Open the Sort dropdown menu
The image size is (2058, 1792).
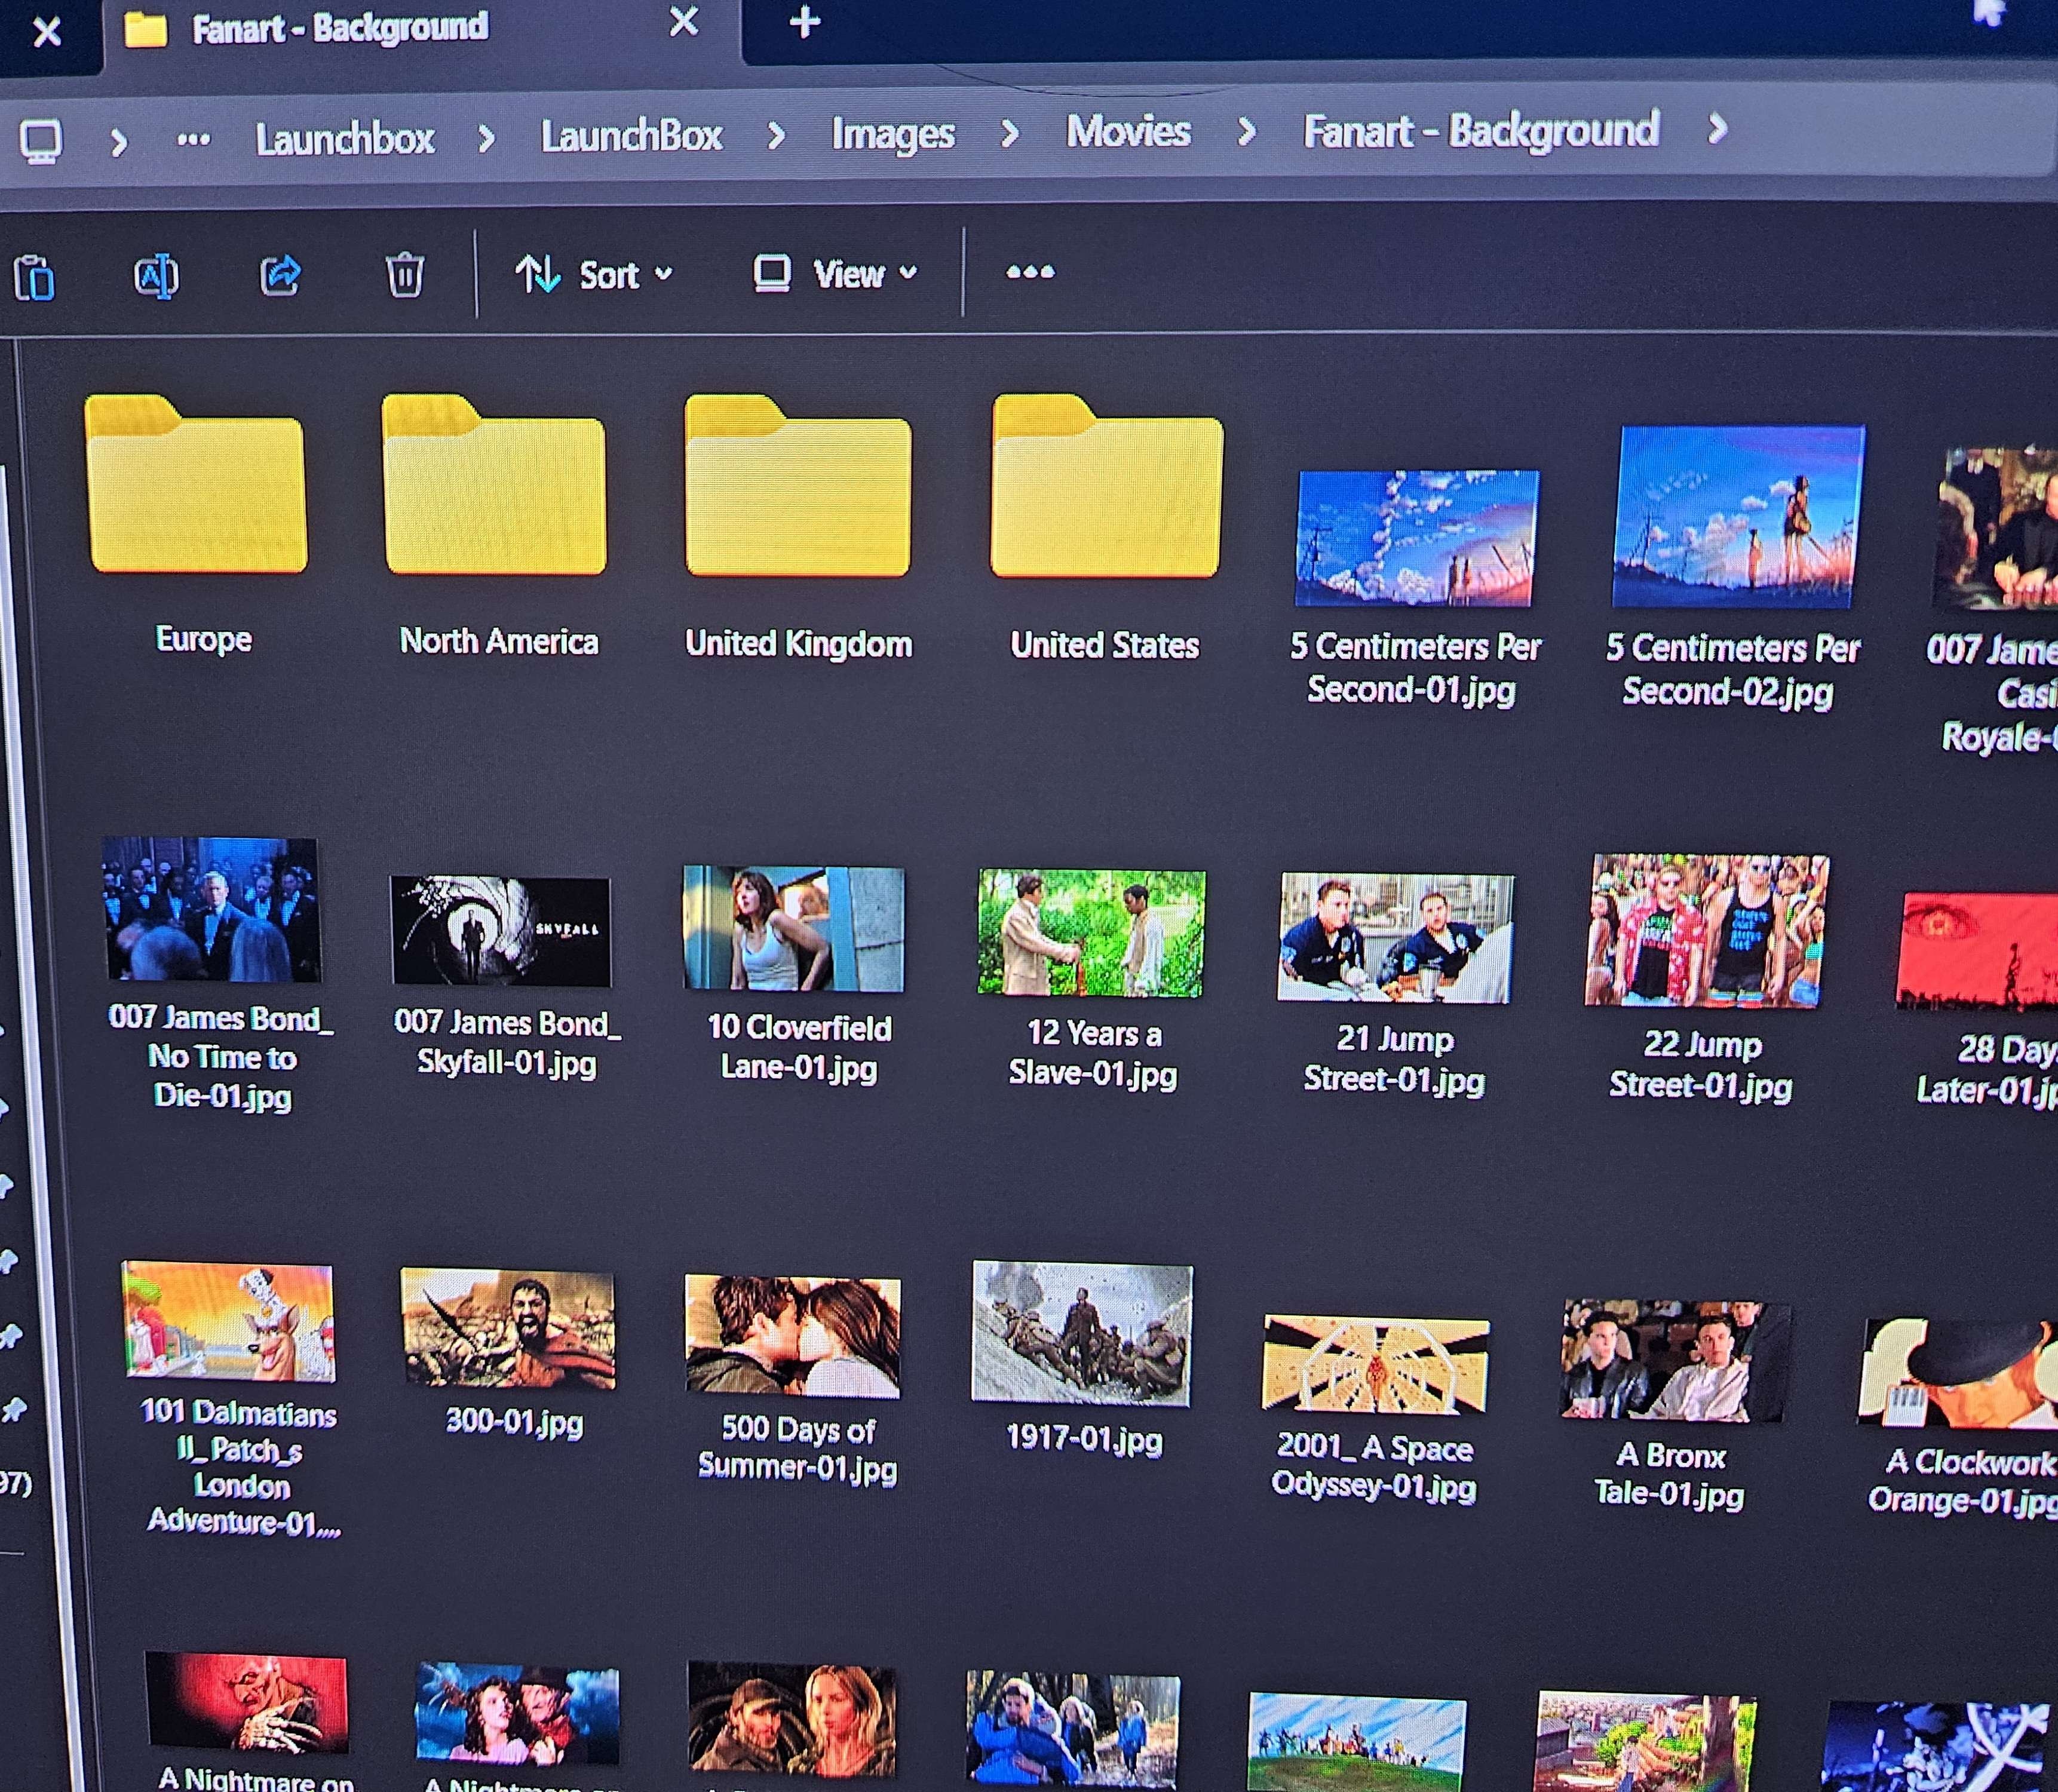click(x=594, y=274)
